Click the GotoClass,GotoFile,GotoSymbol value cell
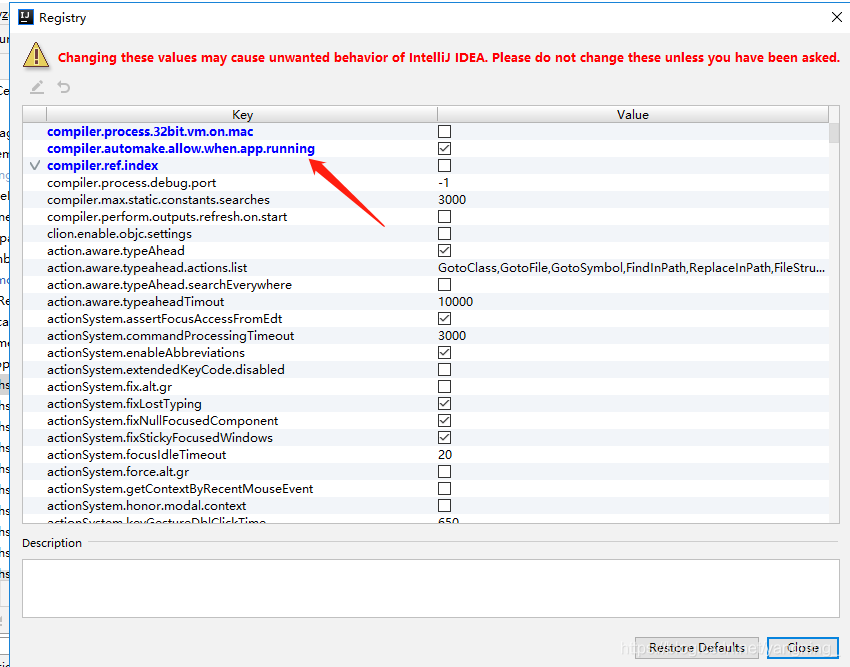Screen dimensions: 850x667 pos(632,268)
